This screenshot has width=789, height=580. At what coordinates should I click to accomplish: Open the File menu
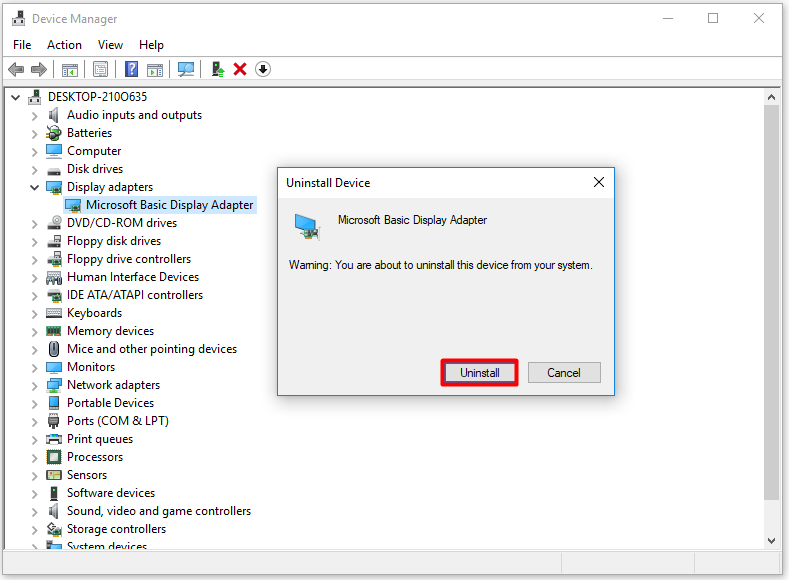pyautogui.click(x=22, y=45)
